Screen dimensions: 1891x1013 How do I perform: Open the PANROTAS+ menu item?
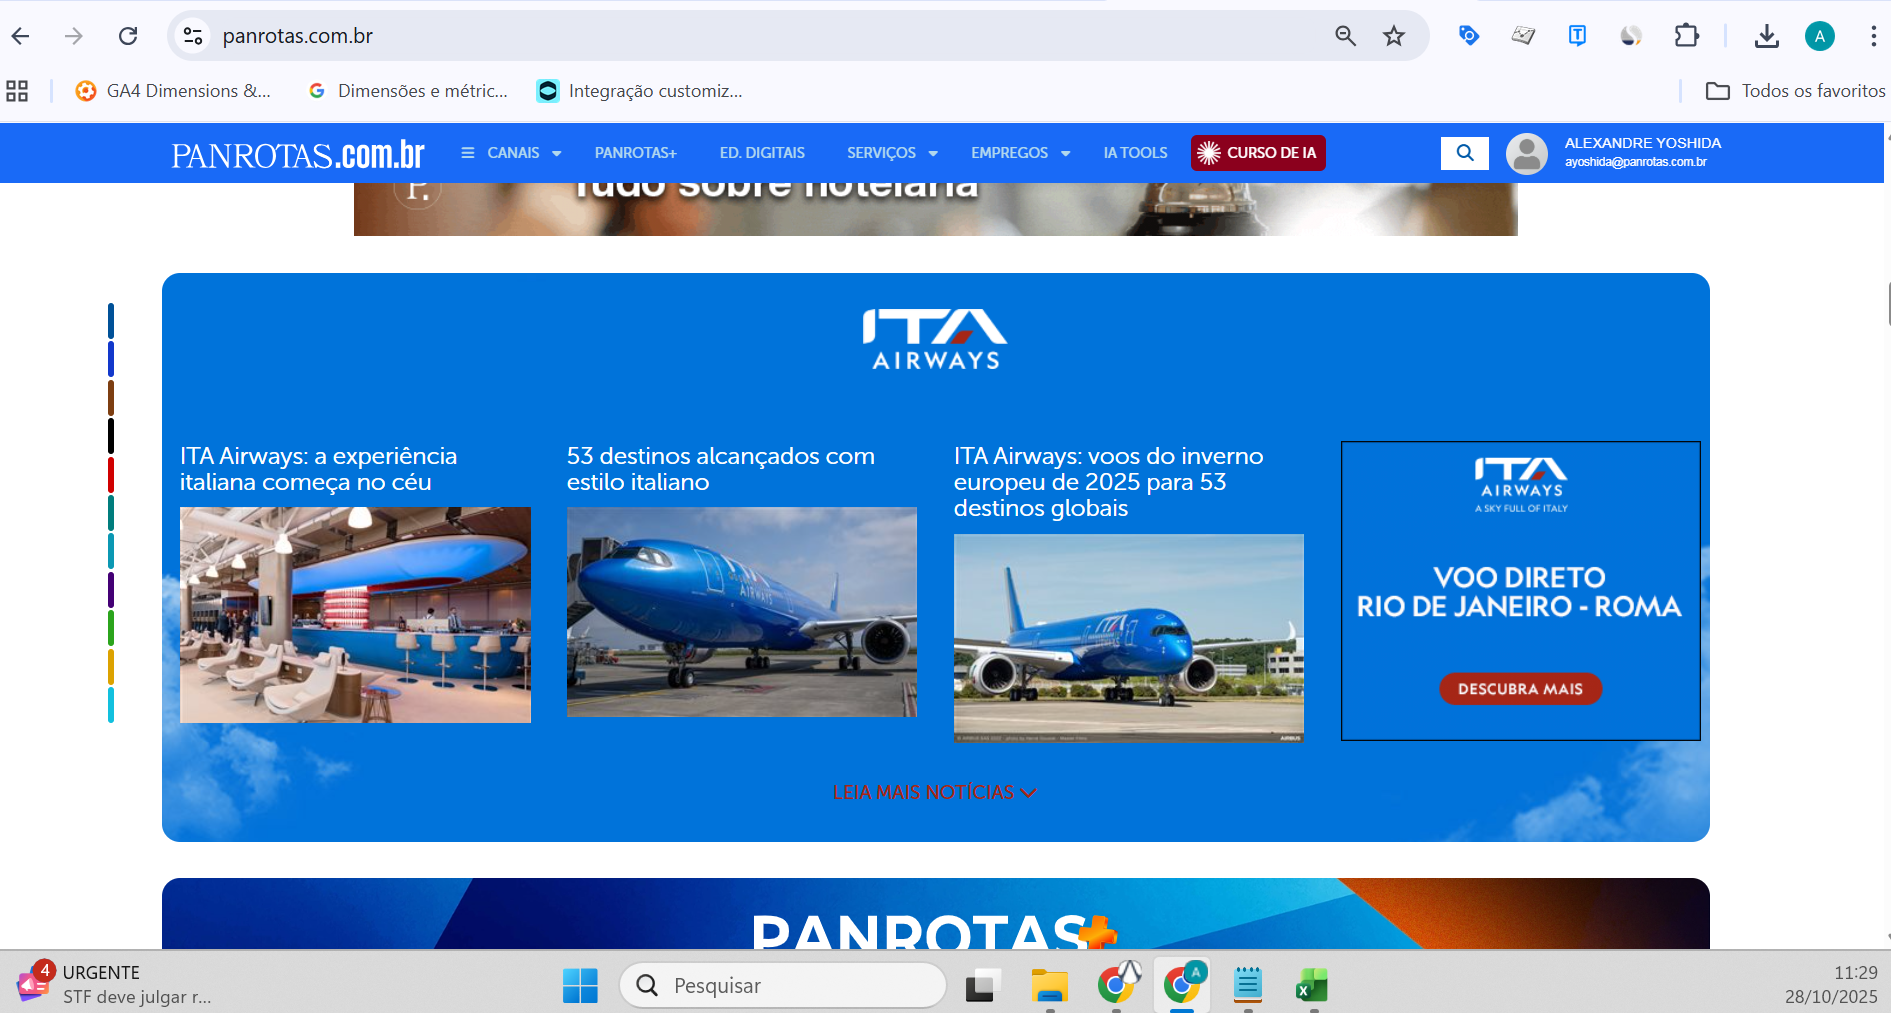pyautogui.click(x=635, y=153)
